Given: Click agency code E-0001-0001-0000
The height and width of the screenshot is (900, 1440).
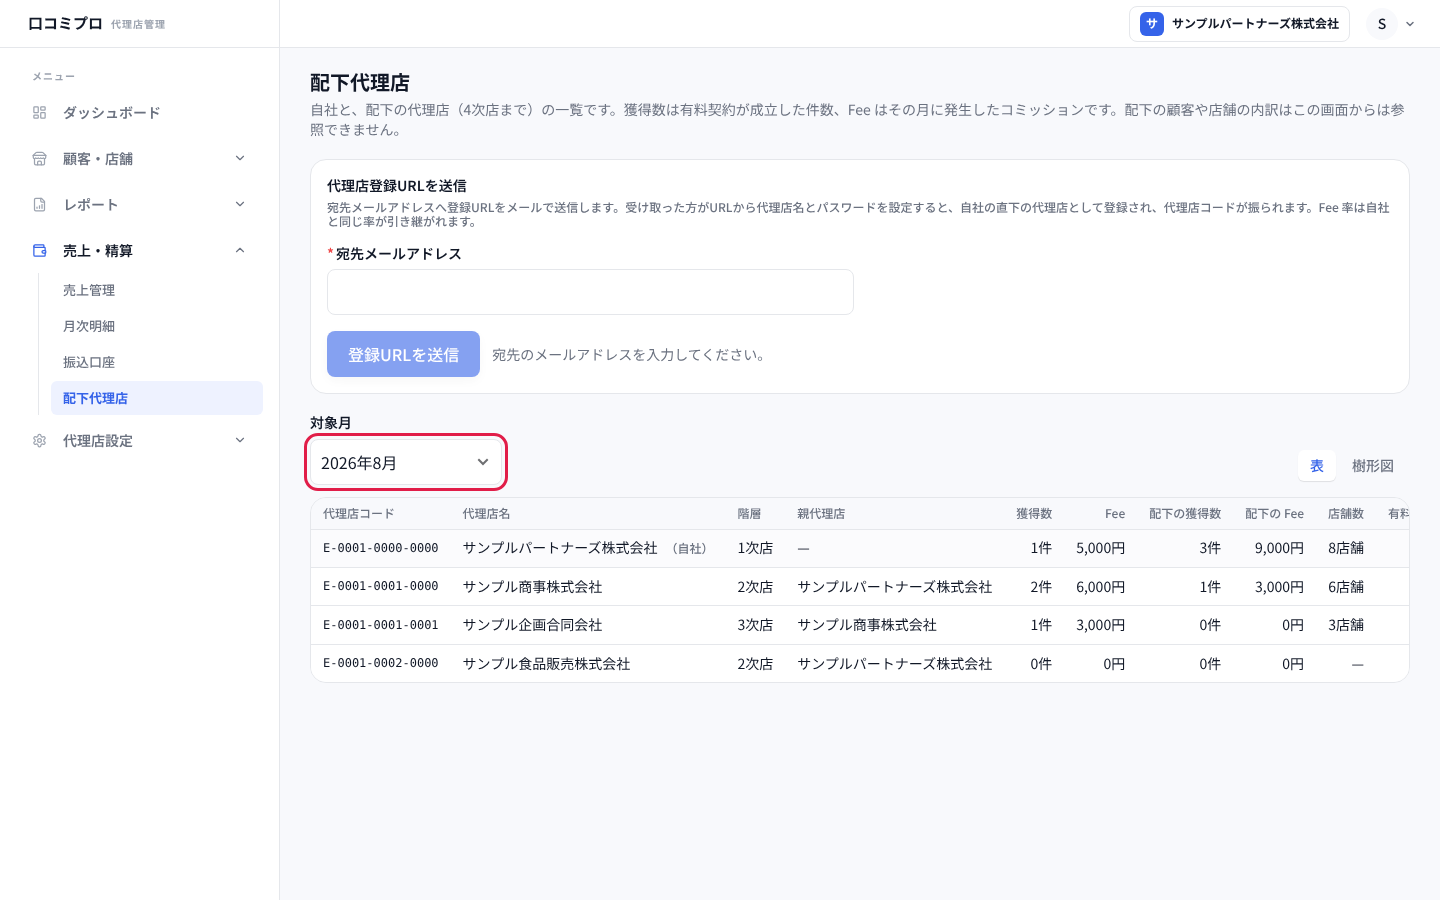Looking at the screenshot, I should (x=381, y=586).
